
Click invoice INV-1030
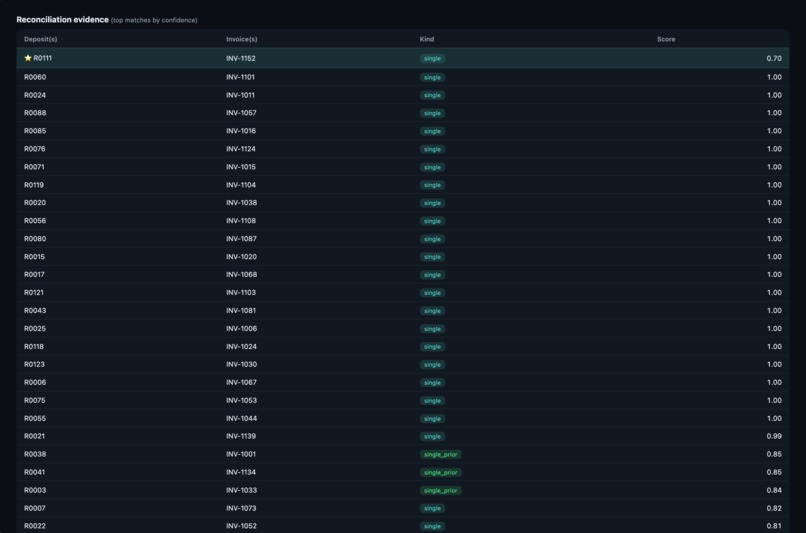click(241, 364)
